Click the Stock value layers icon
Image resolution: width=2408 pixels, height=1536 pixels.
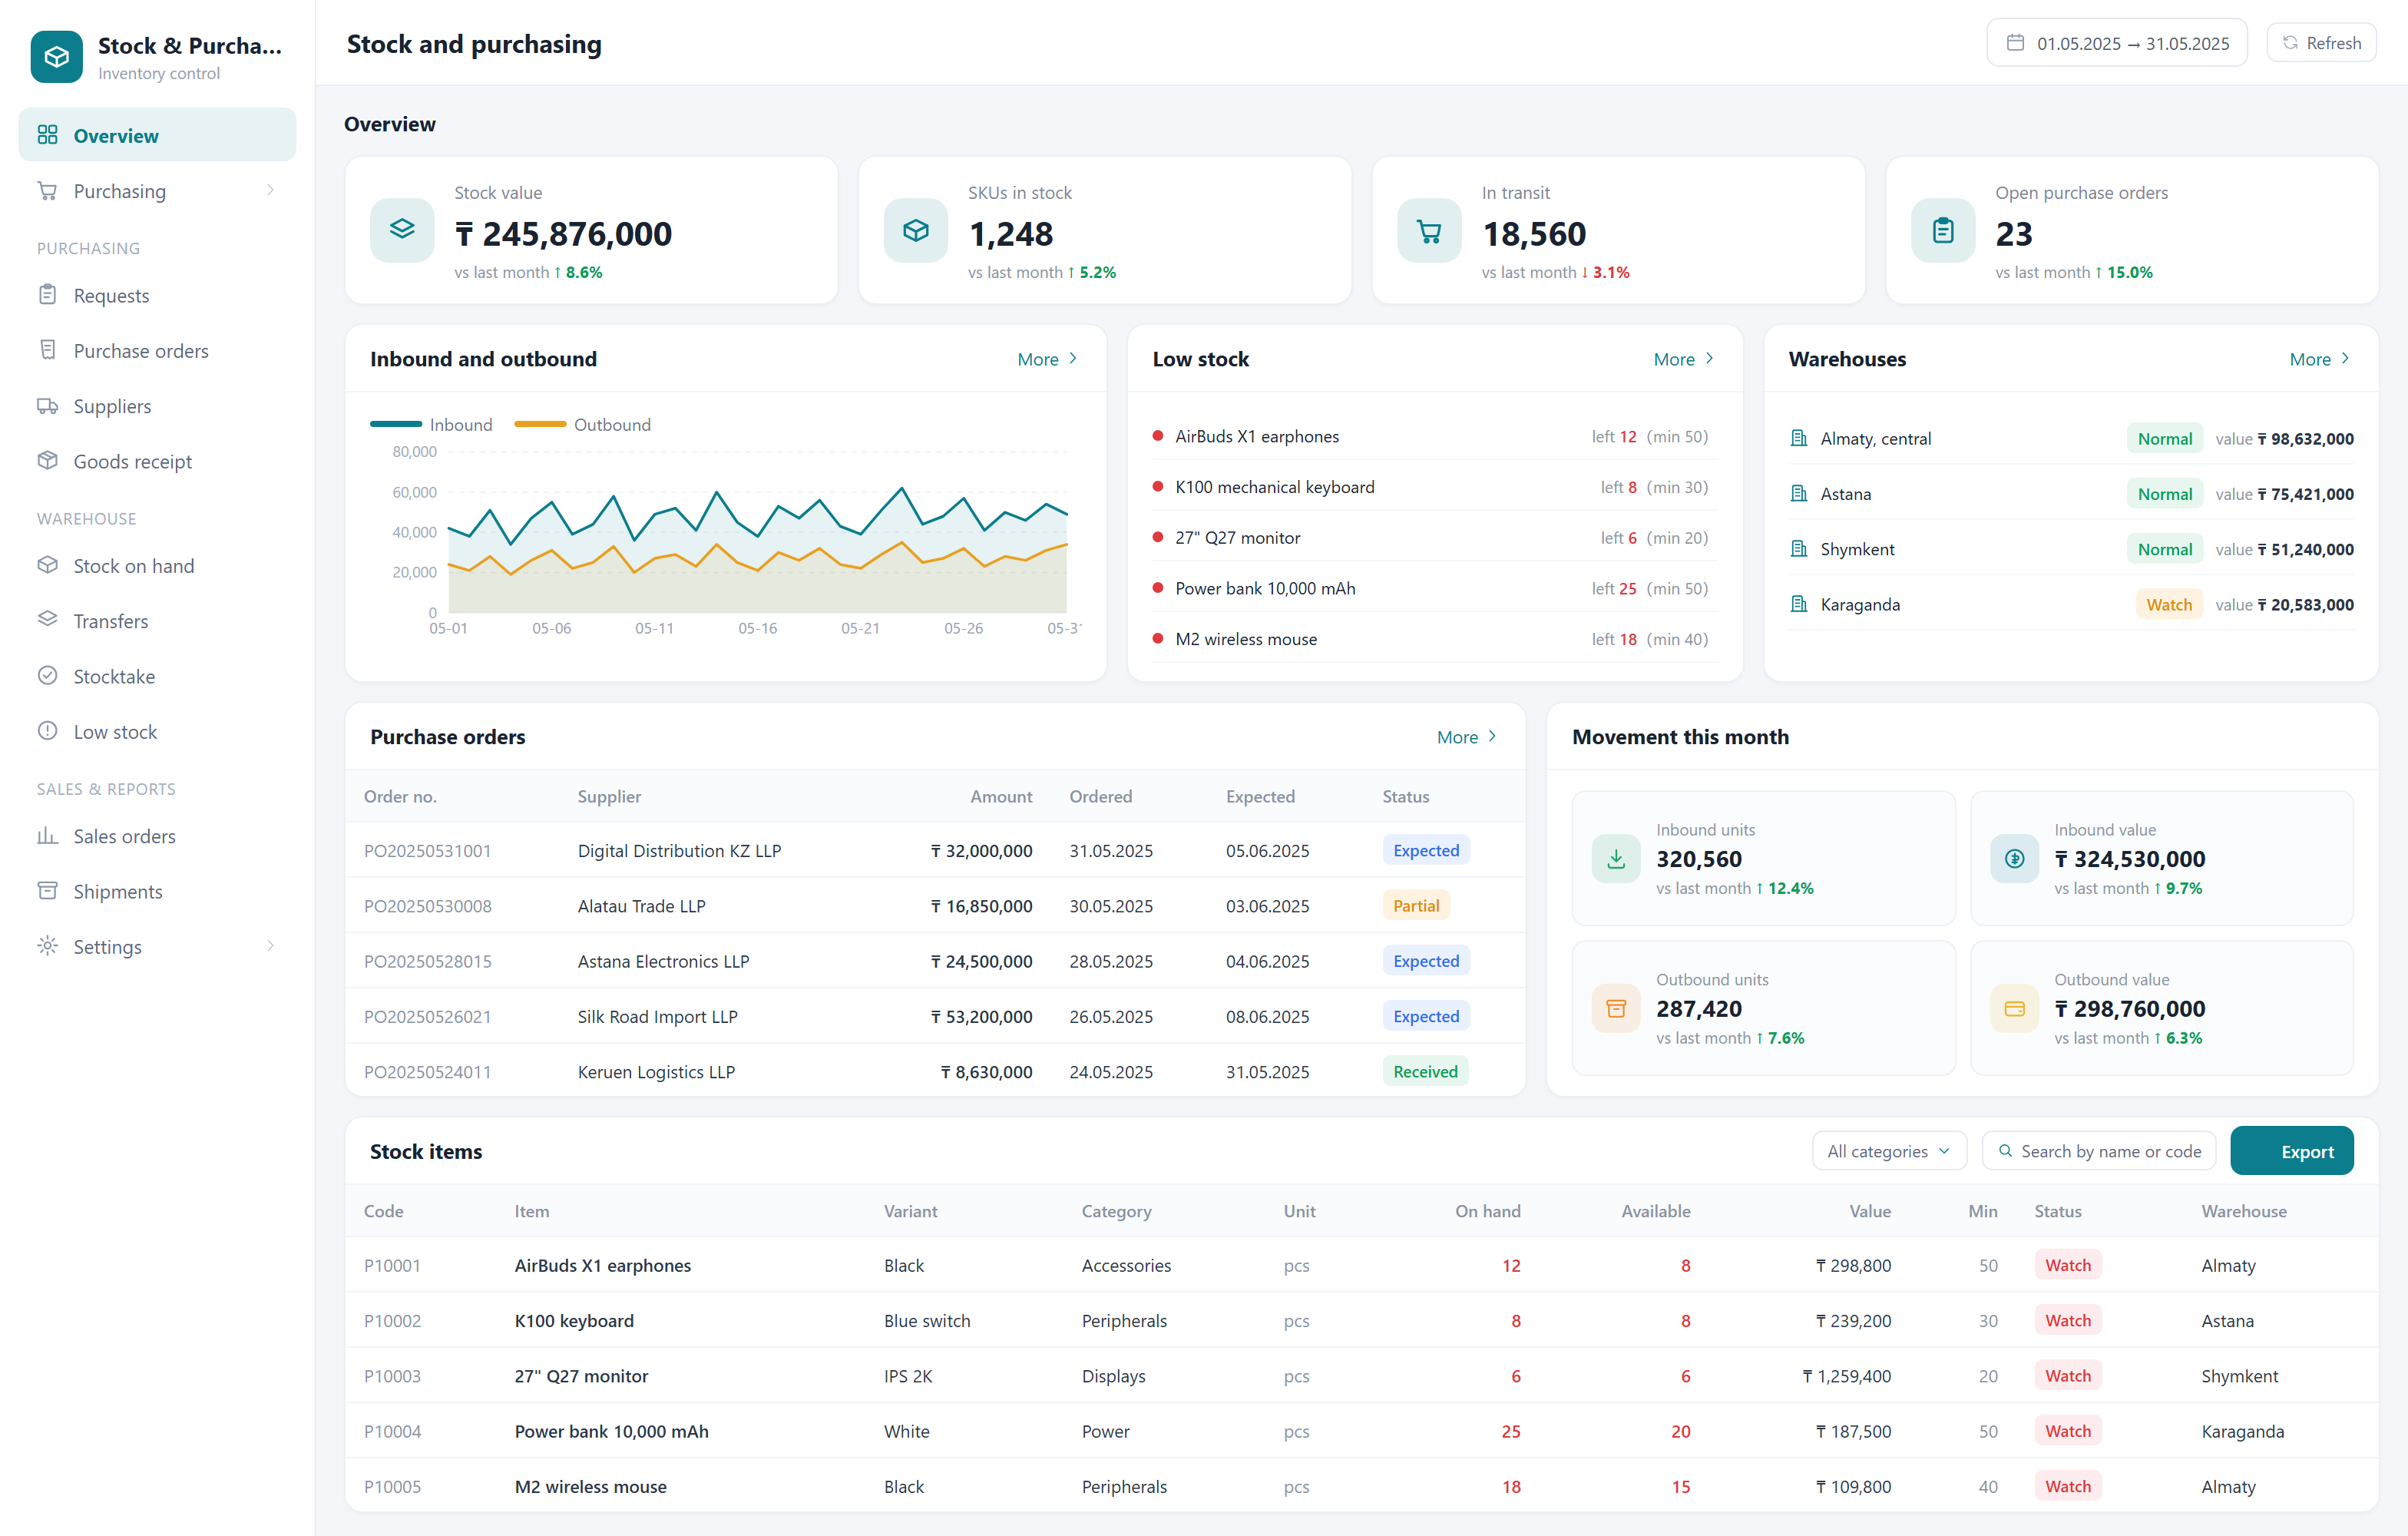pyautogui.click(x=402, y=230)
